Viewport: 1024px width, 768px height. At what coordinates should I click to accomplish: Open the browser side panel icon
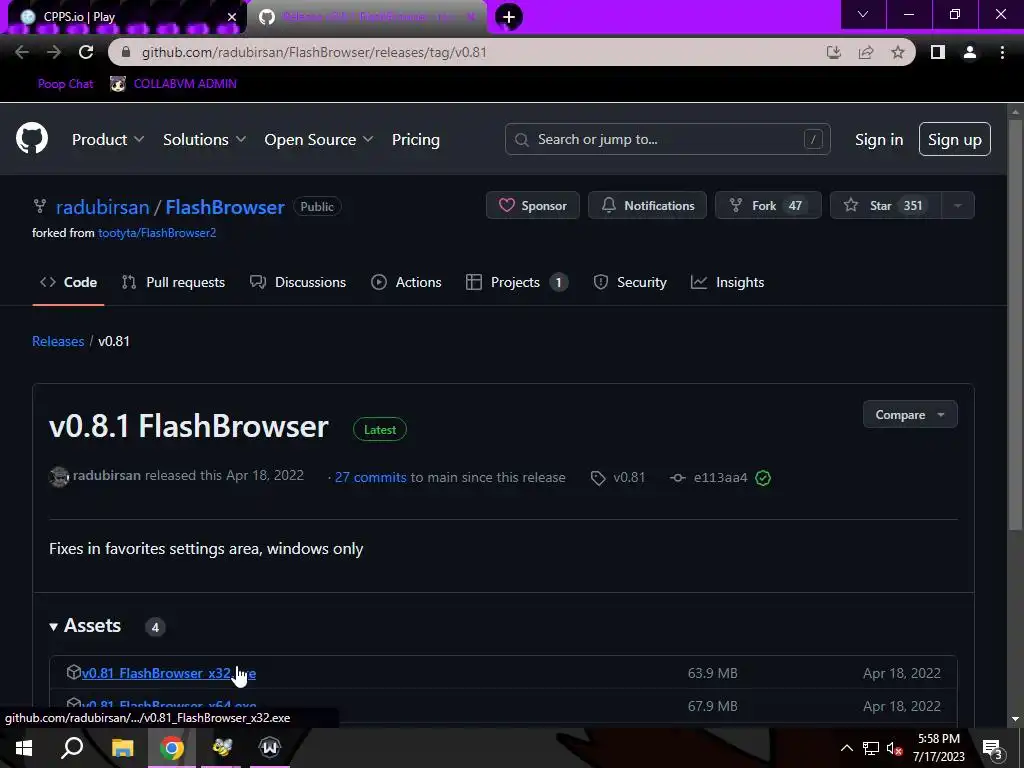click(x=938, y=52)
